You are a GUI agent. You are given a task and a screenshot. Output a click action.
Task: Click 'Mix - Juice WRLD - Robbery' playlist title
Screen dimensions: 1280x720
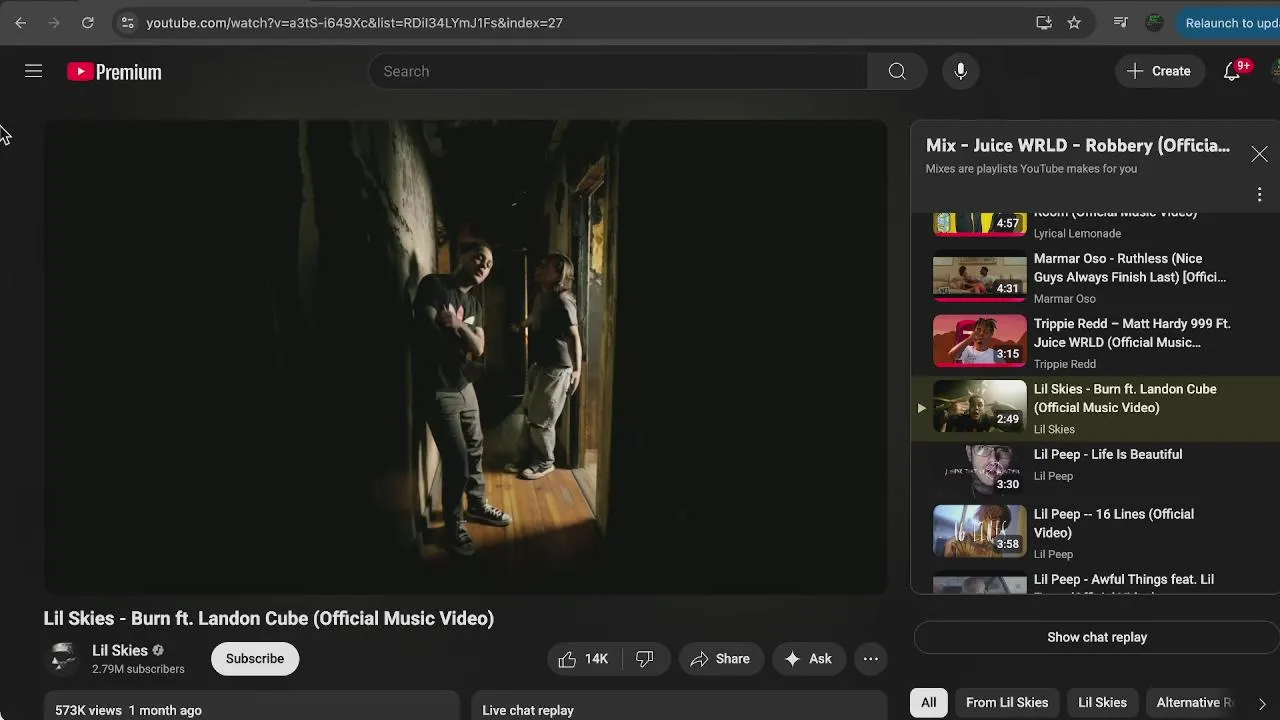click(1078, 145)
